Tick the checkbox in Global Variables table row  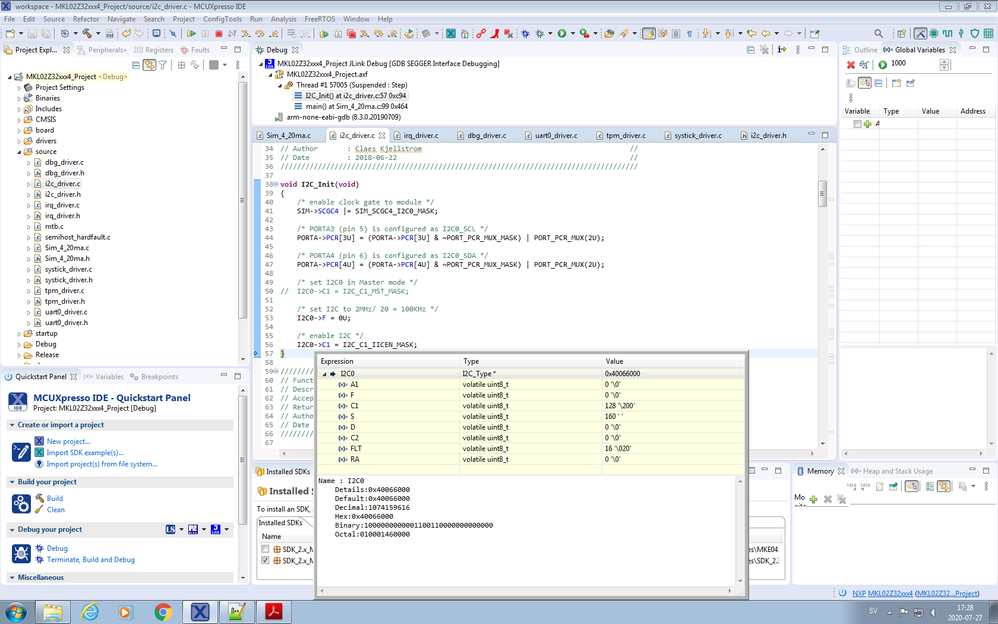click(x=857, y=124)
